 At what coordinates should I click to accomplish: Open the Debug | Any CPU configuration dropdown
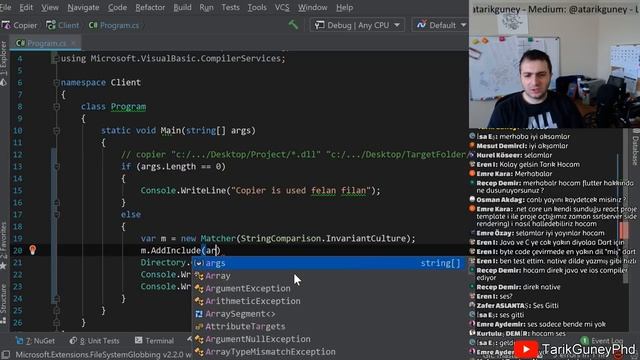[x=358, y=25]
